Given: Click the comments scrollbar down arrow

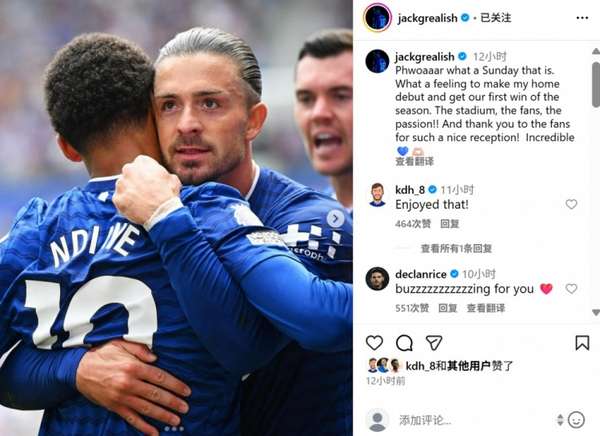Looking at the screenshot, I should click(595, 312).
